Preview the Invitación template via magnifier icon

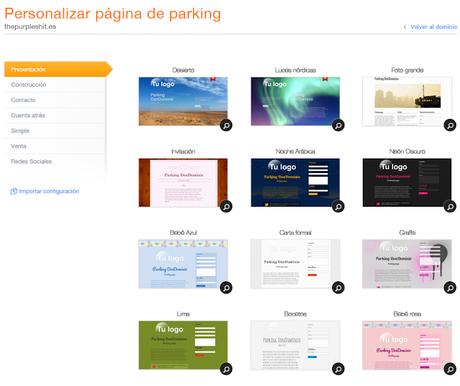(226, 207)
